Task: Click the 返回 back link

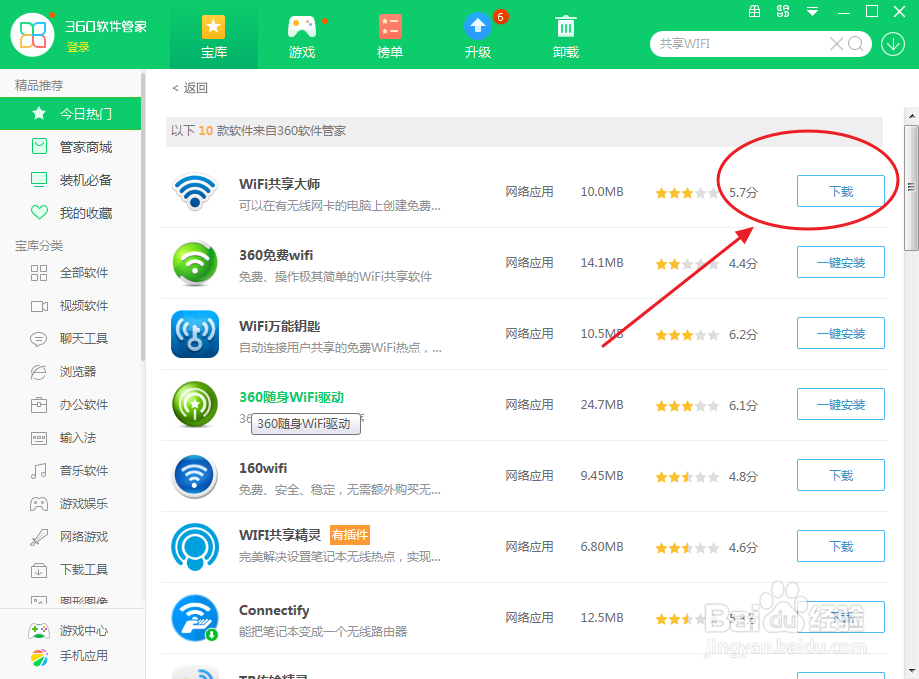Action: 190,88
